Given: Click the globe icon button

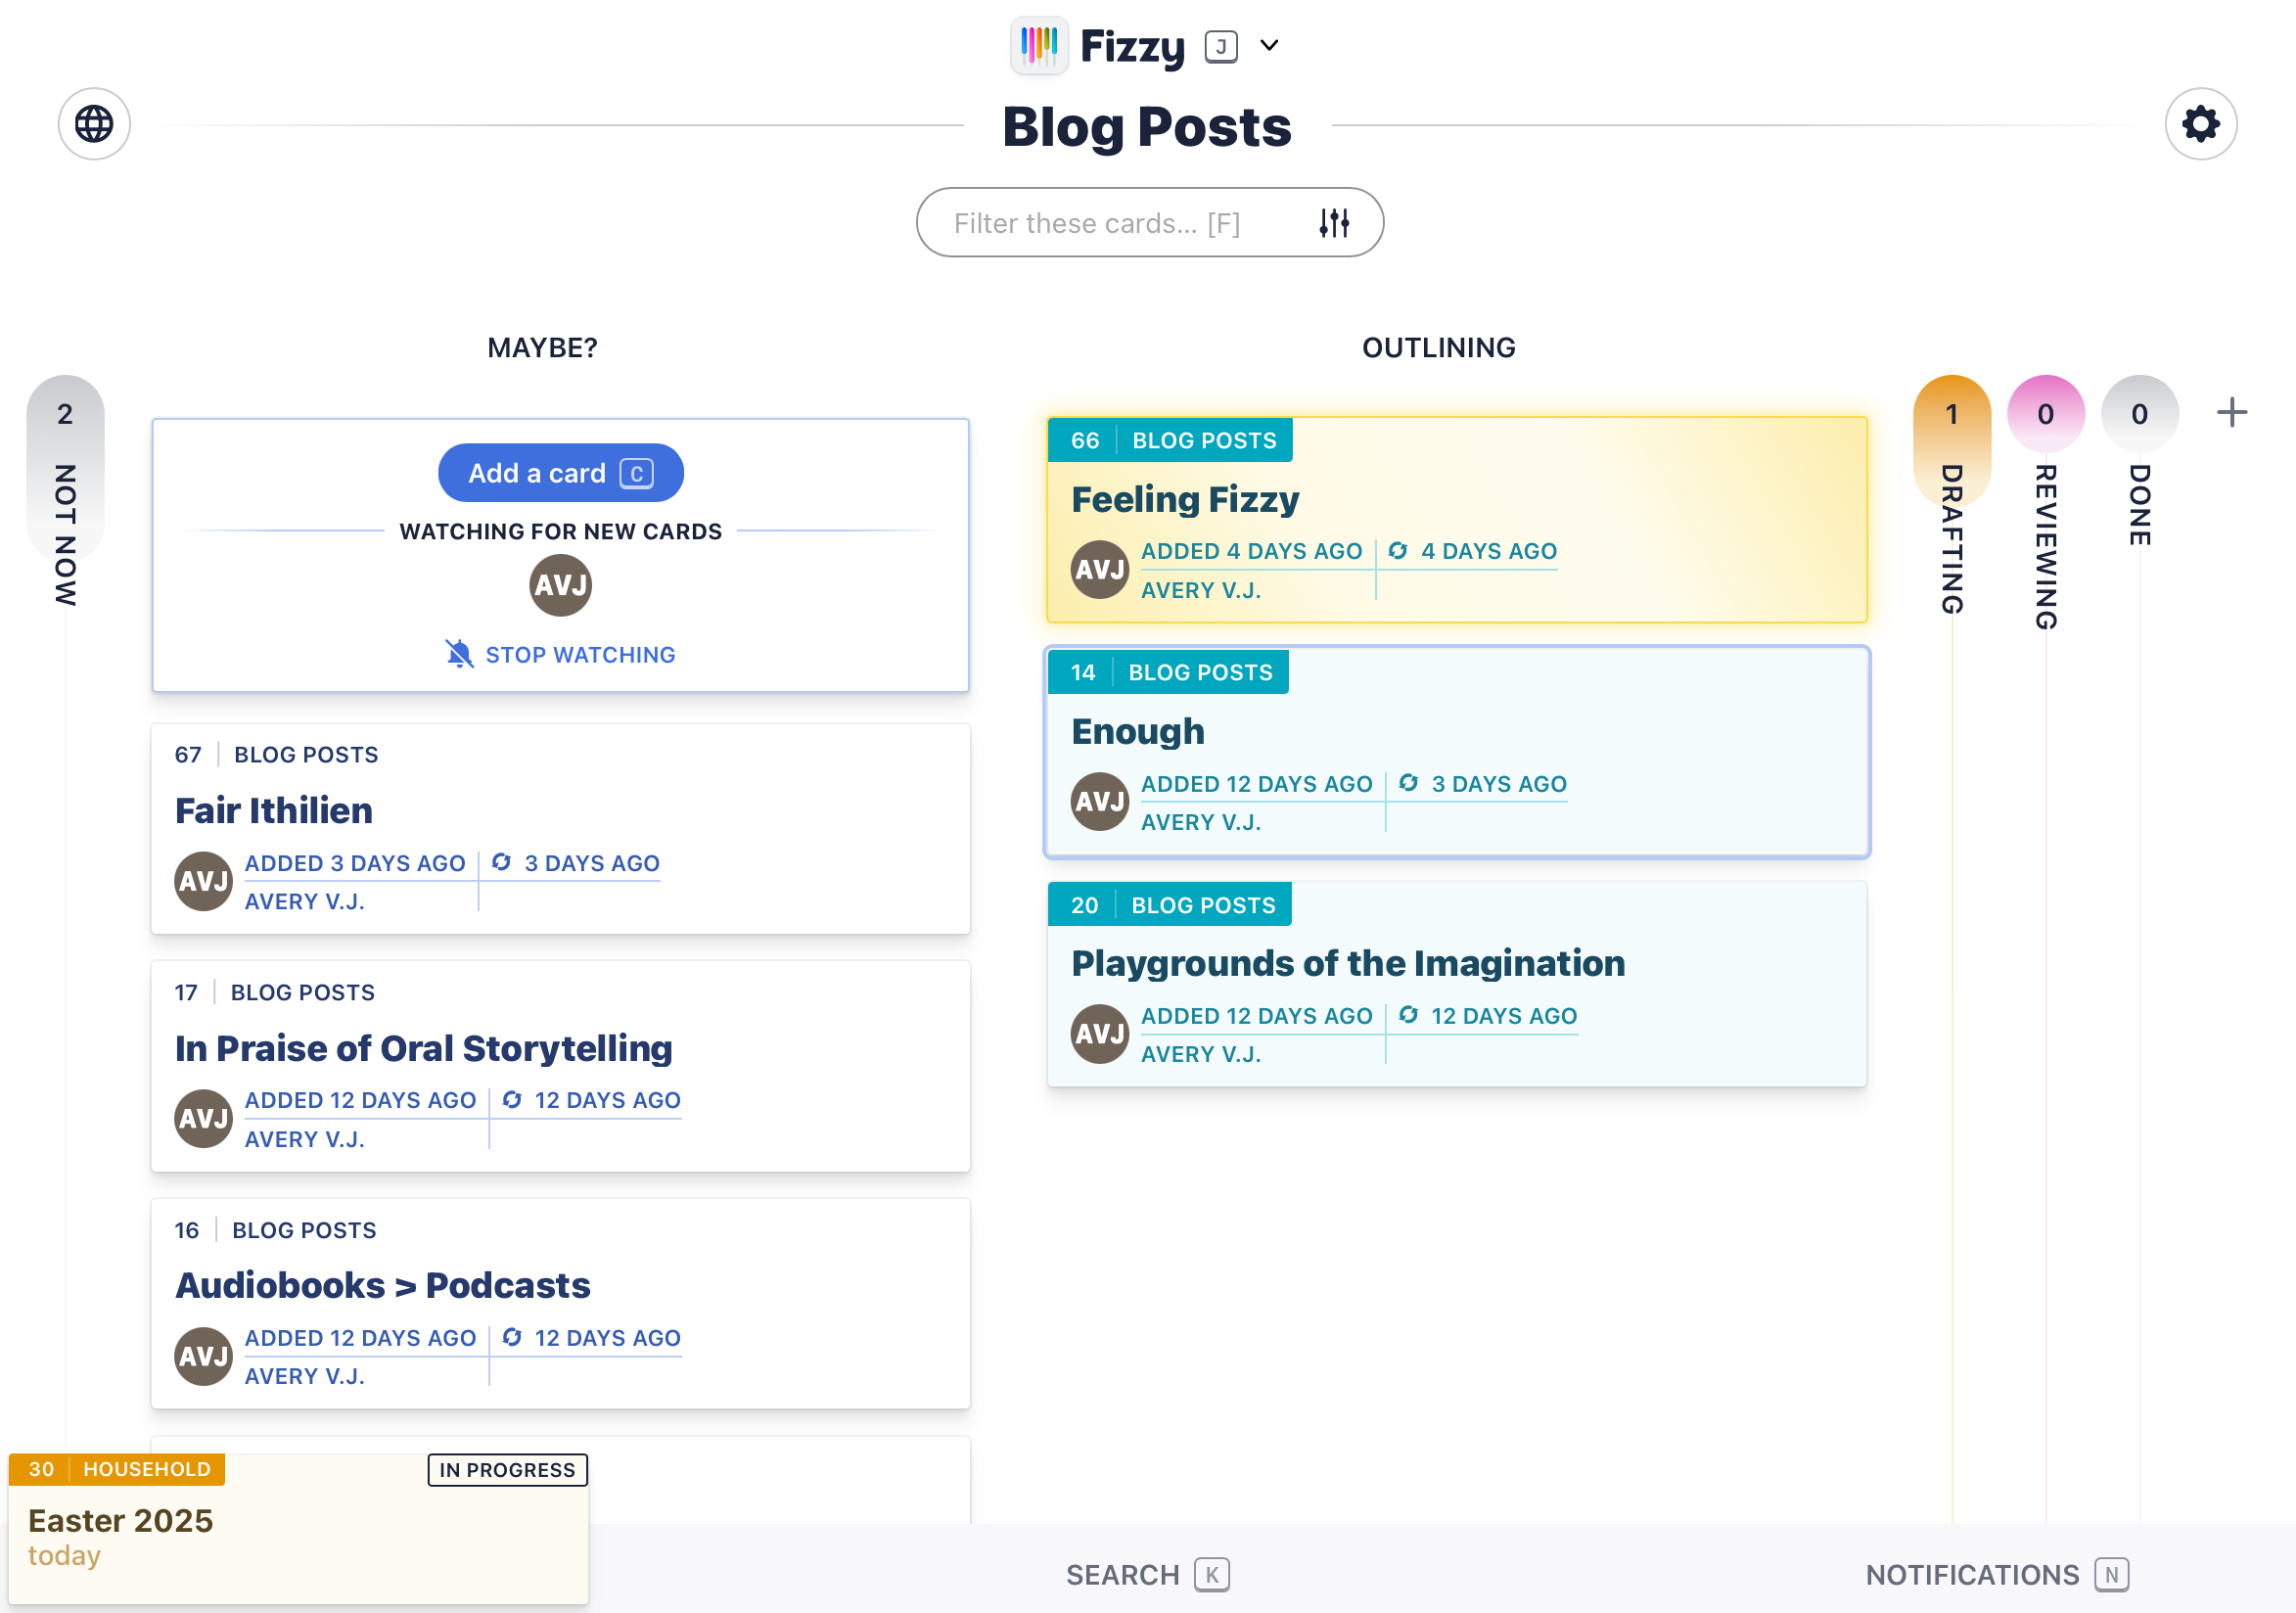Looking at the screenshot, I should pos(94,124).
